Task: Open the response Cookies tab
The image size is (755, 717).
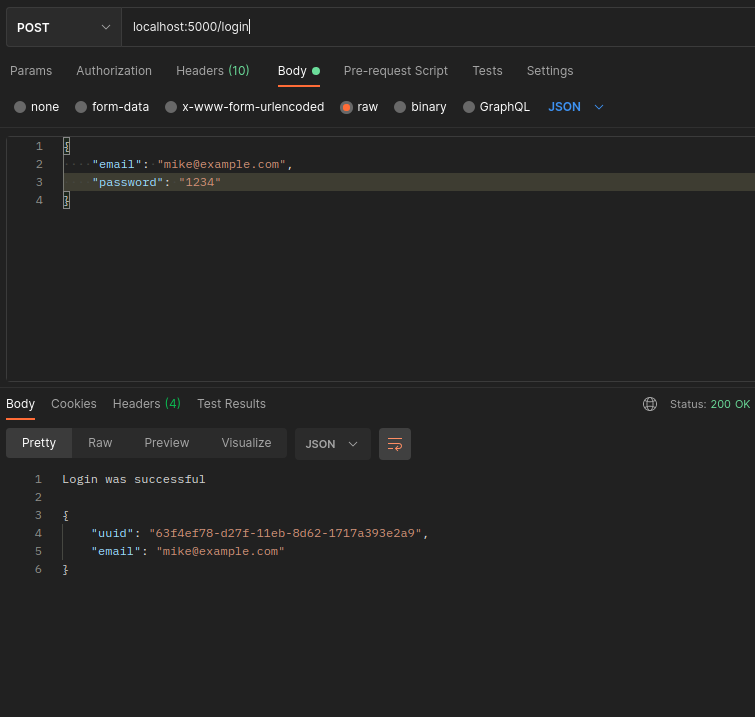Action: [x=74, y=404]
